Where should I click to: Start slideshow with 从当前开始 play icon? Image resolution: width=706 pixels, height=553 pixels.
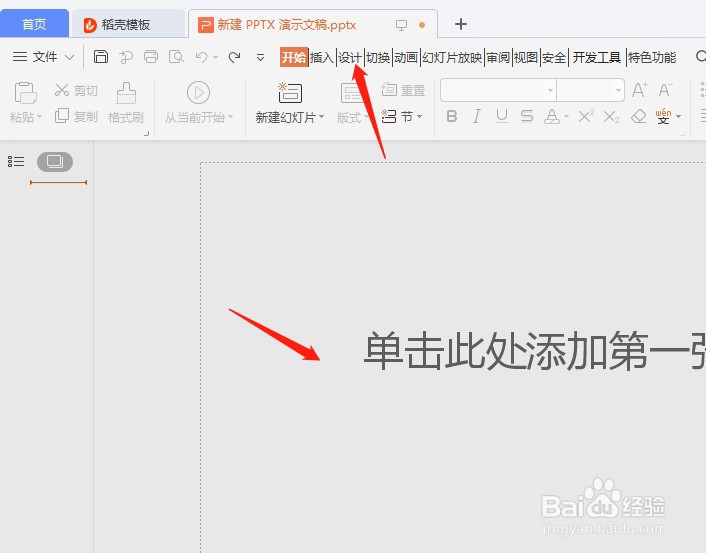(199, 93)
